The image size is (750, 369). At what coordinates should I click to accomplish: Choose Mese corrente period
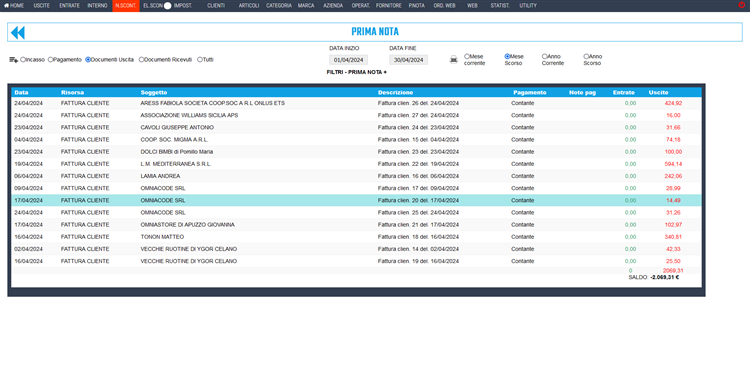pos(466,56)
